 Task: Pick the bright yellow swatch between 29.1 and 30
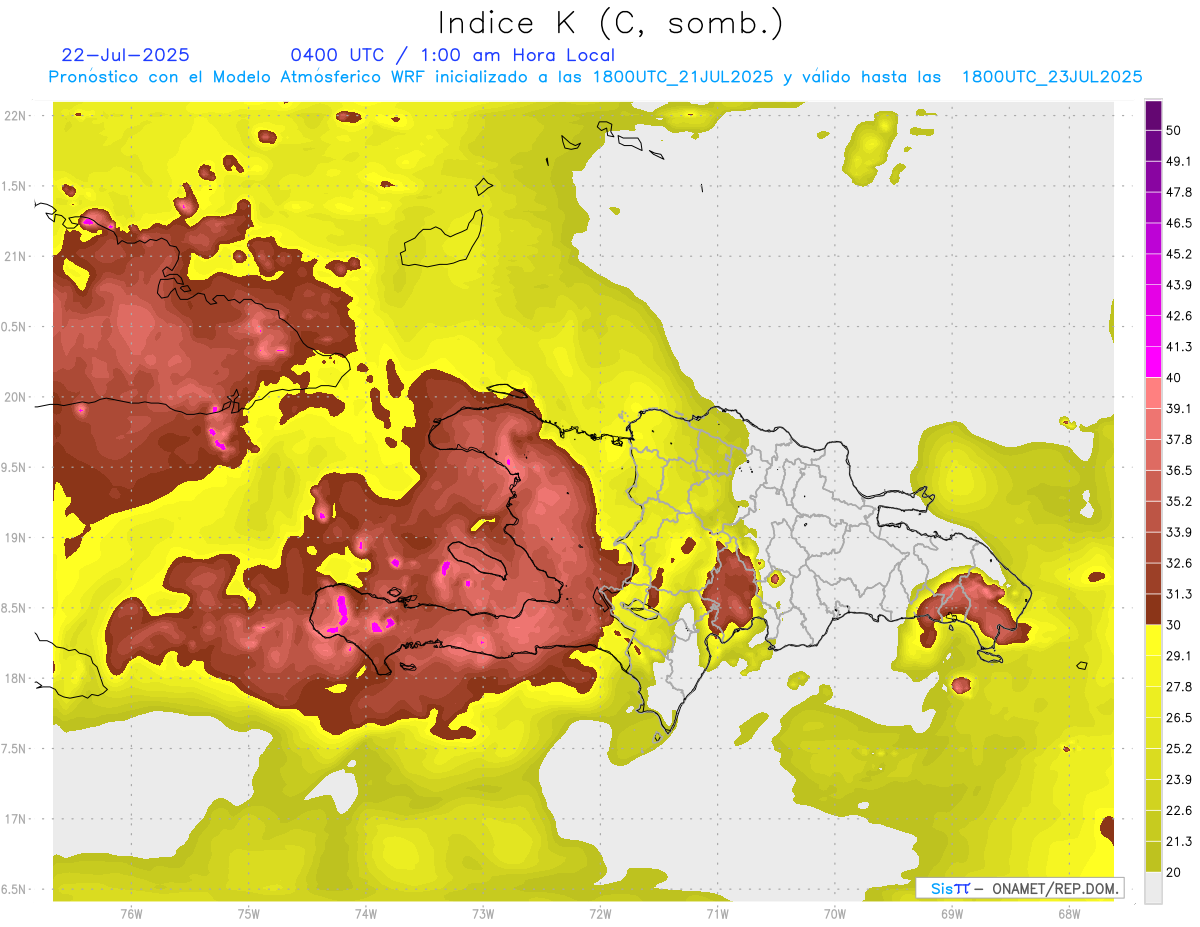click(x=1153, y=640)
